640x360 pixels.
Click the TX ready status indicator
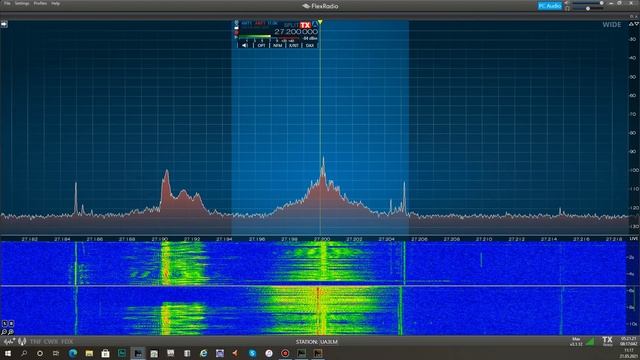607,341
